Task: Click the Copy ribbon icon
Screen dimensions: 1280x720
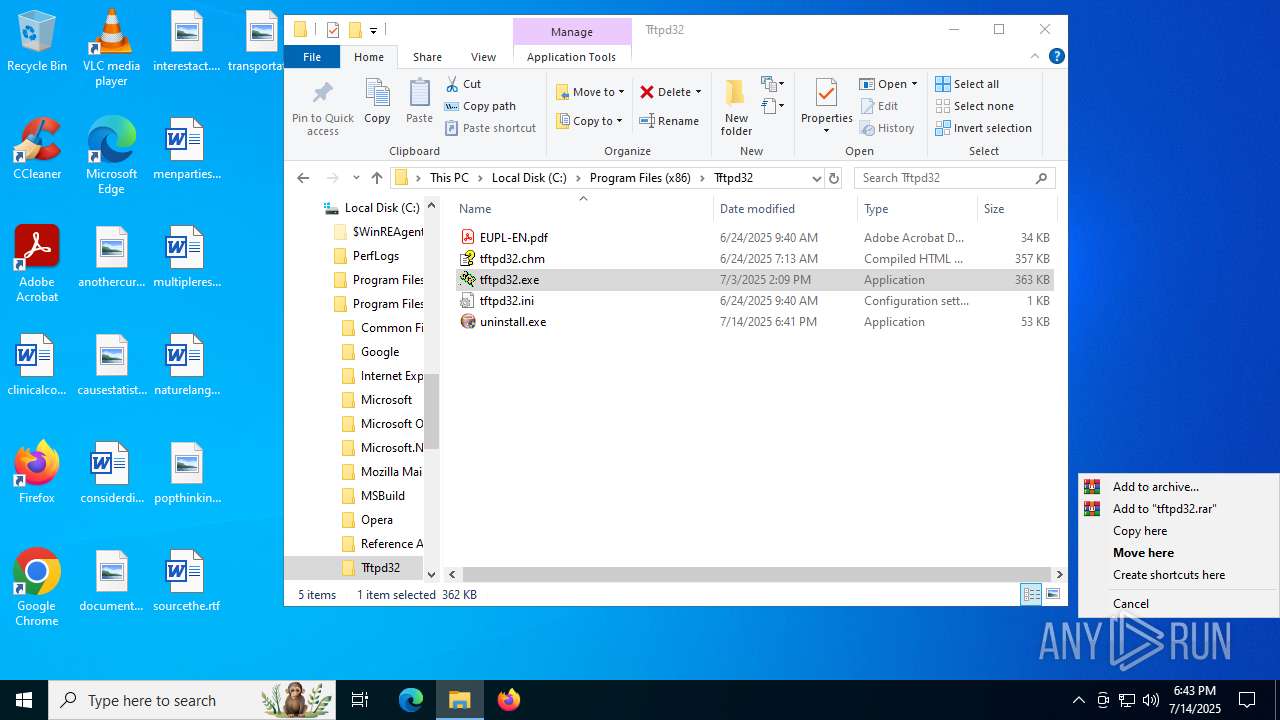Action: (x=377, y=102)
